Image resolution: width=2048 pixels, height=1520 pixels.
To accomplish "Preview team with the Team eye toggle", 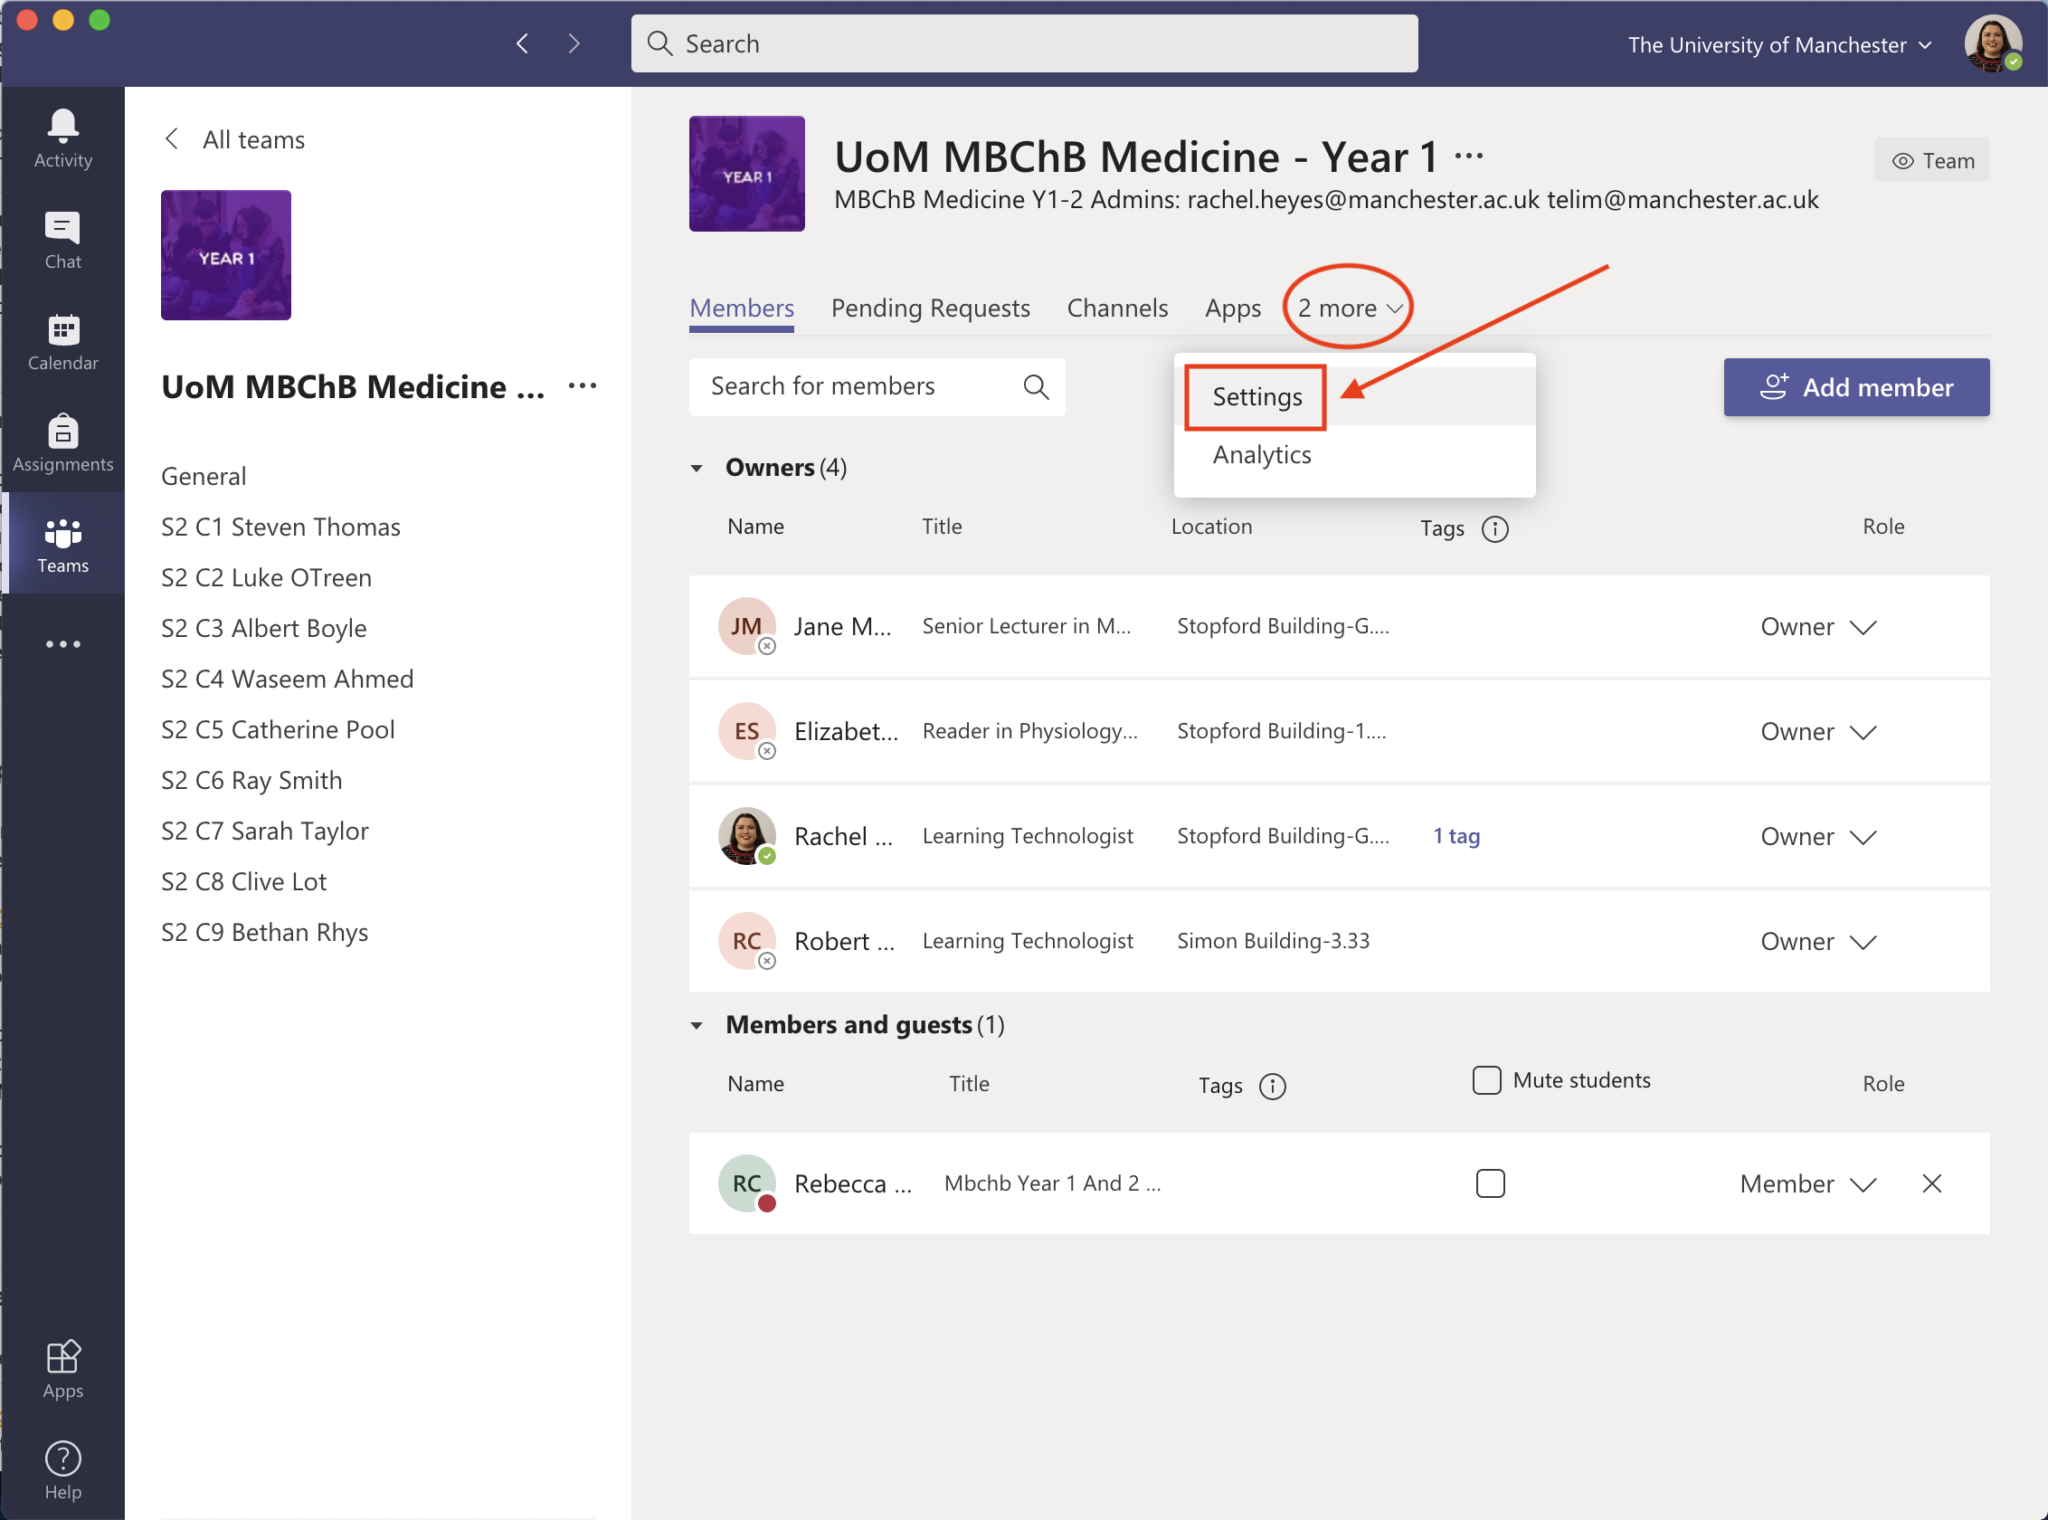I will click(1930, 159).
